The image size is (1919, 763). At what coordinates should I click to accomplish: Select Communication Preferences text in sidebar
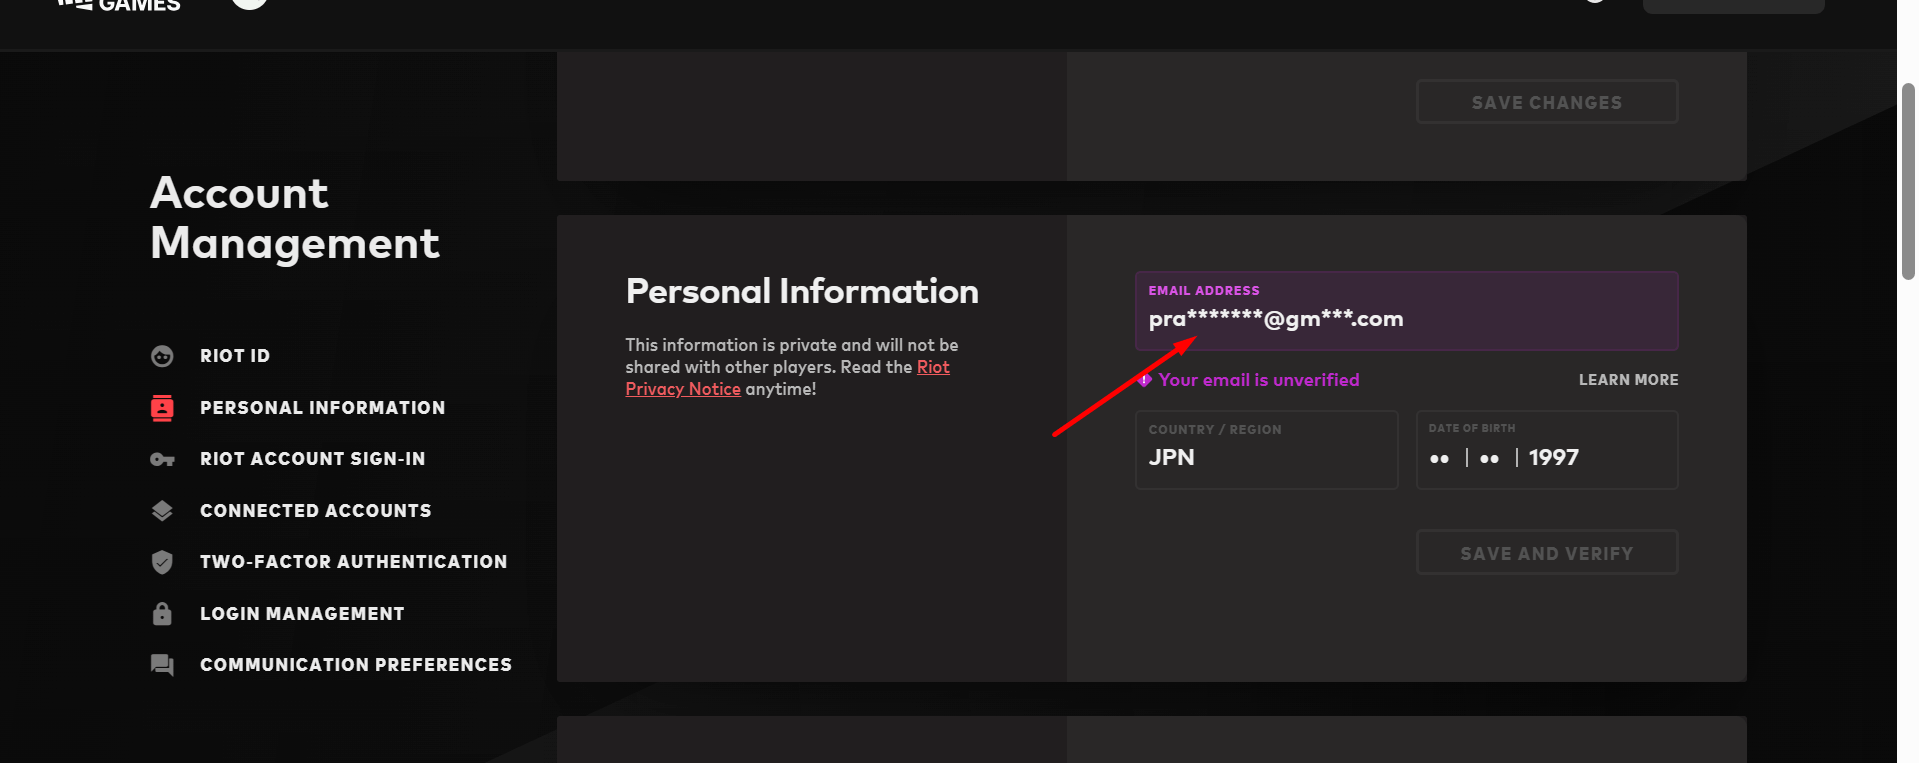355,665
